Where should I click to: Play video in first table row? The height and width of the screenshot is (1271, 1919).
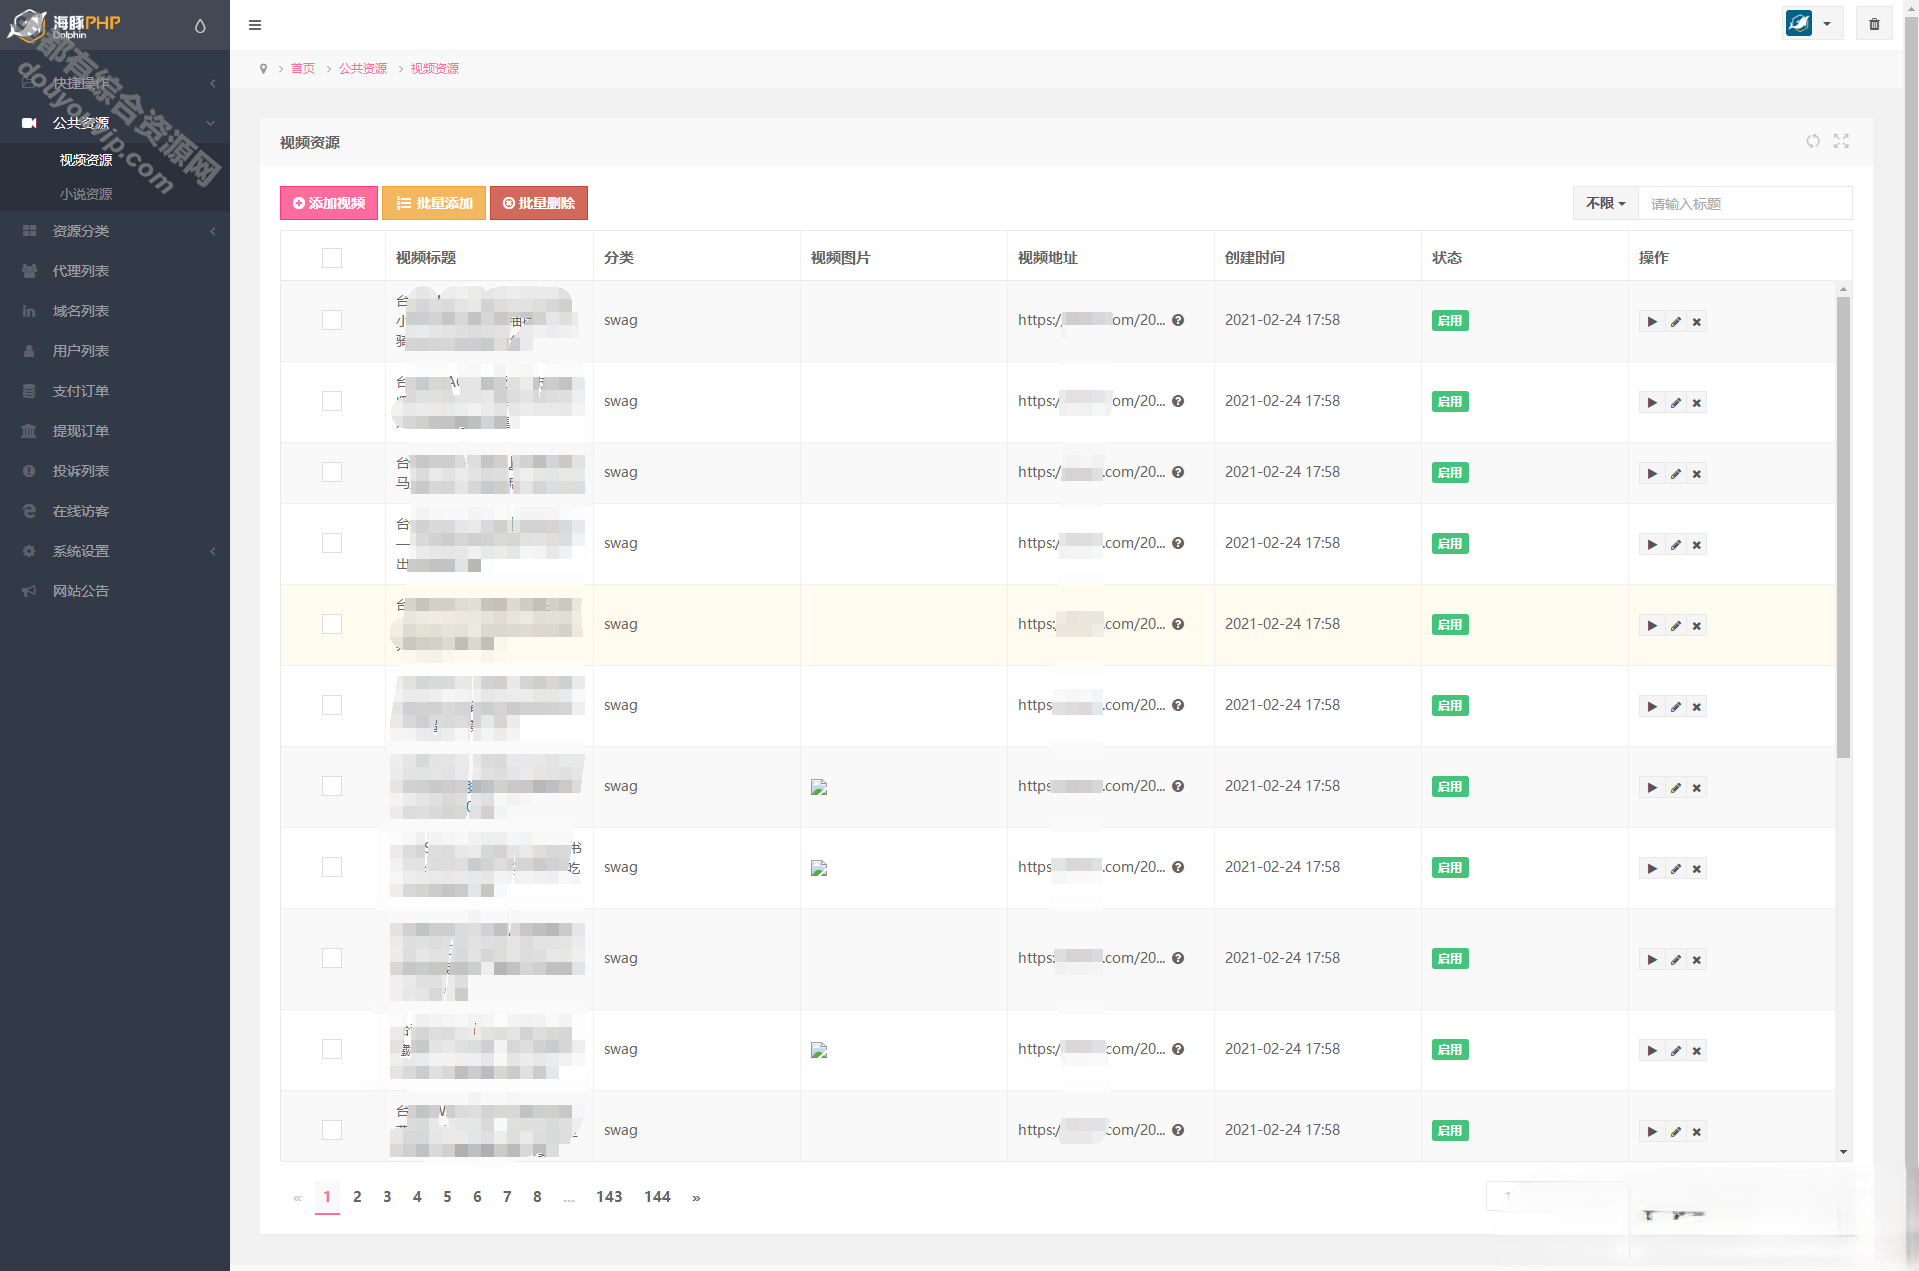(x=1652, y=322)
